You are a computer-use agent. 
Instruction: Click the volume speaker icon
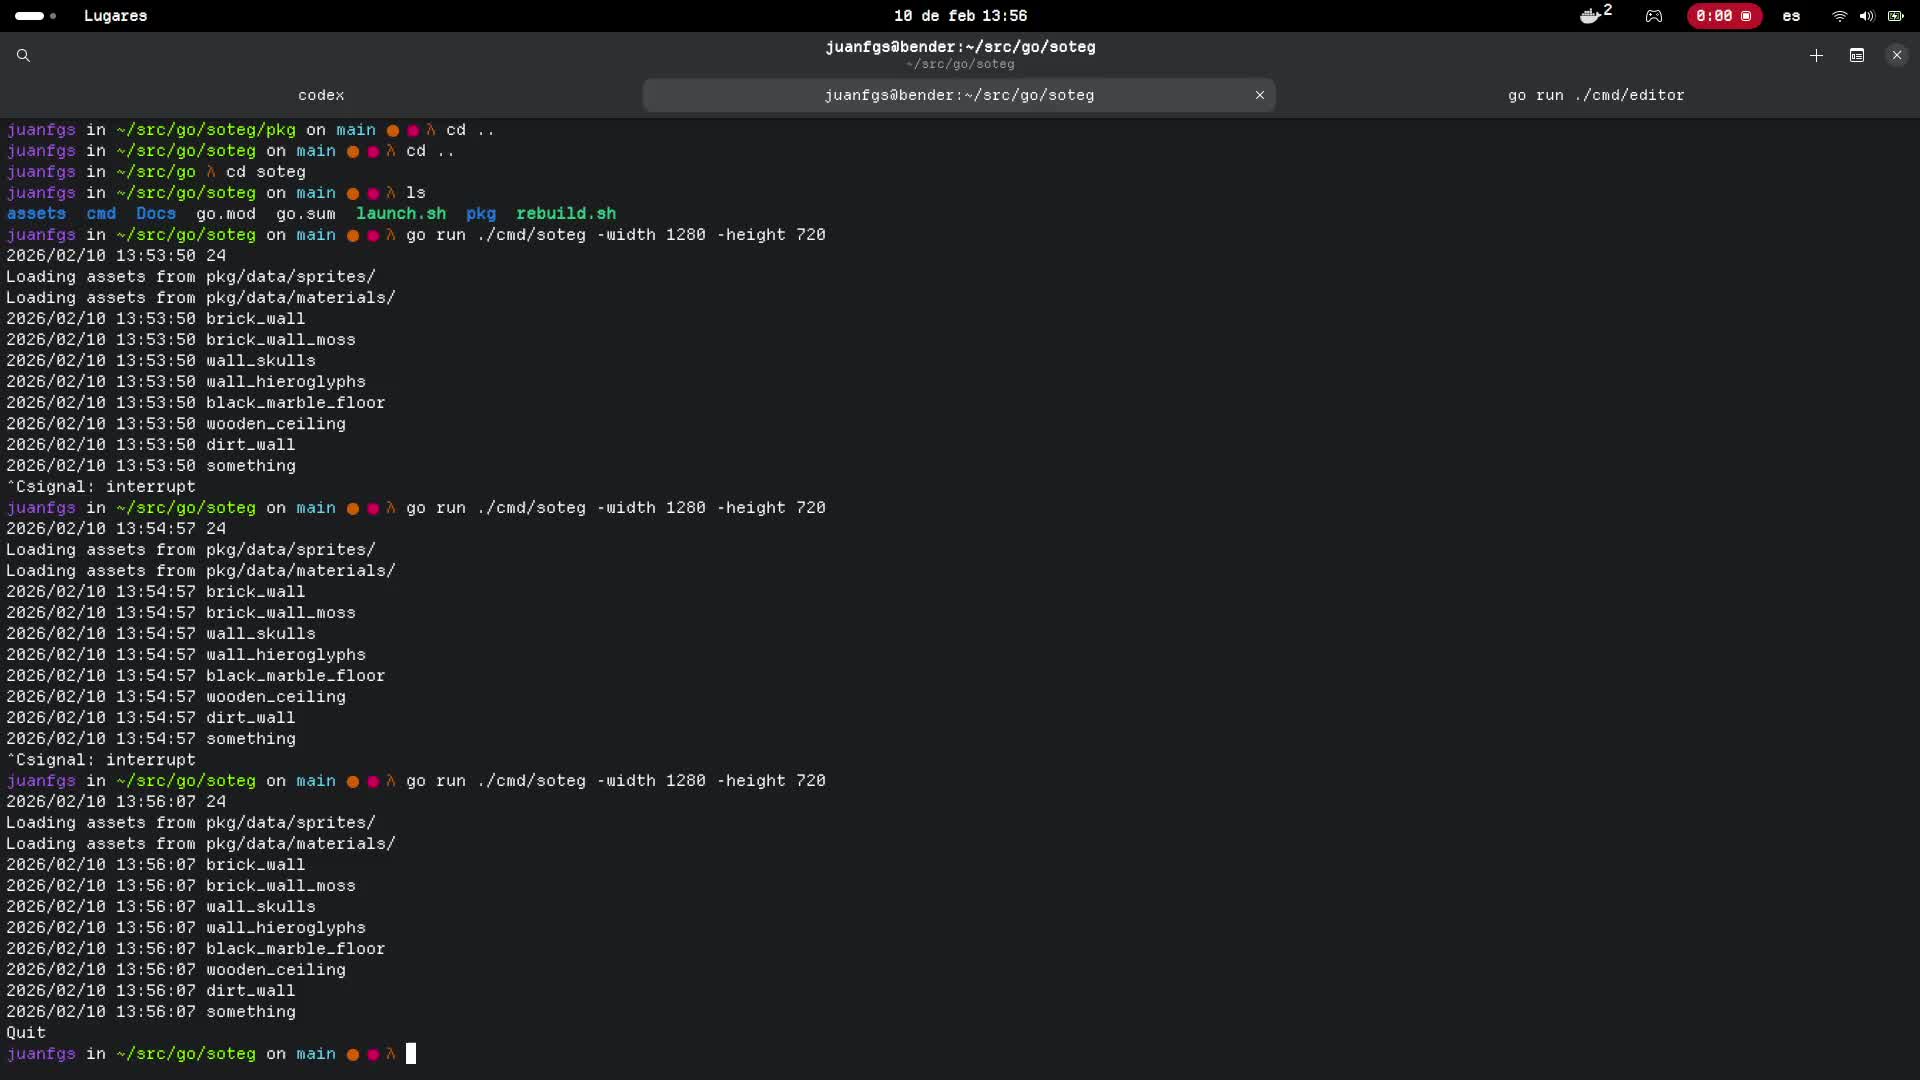[1867, 16]
